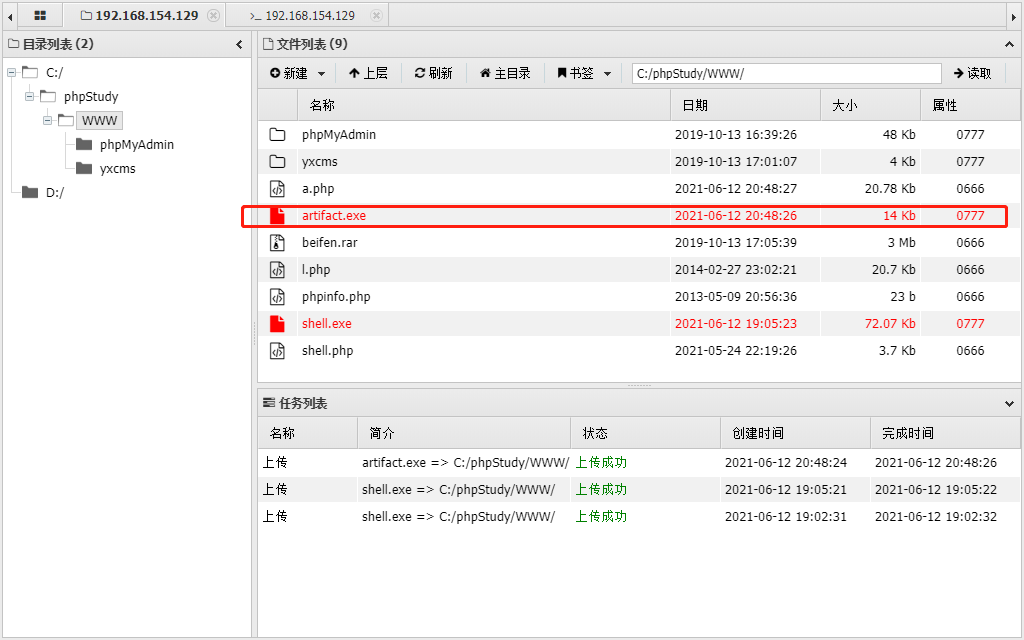Sort files by 日期 column header
1024x640 pixels.
(x=745, y=105)
